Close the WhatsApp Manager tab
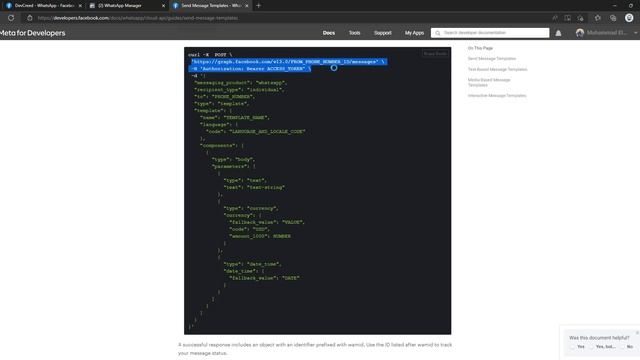 [x=163, y=6]
